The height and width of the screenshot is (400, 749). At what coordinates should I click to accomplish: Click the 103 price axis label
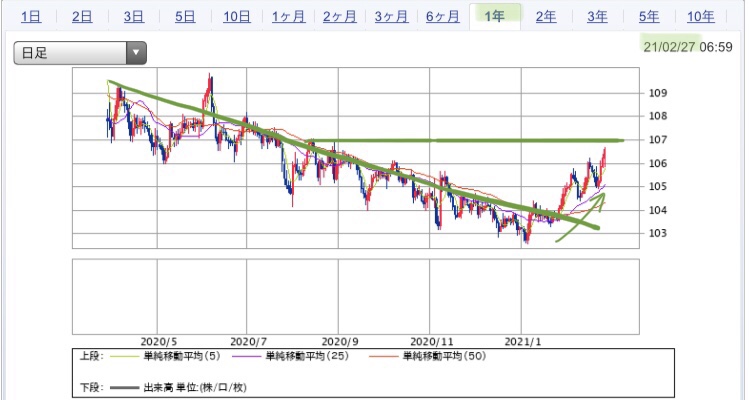[658, 233]
